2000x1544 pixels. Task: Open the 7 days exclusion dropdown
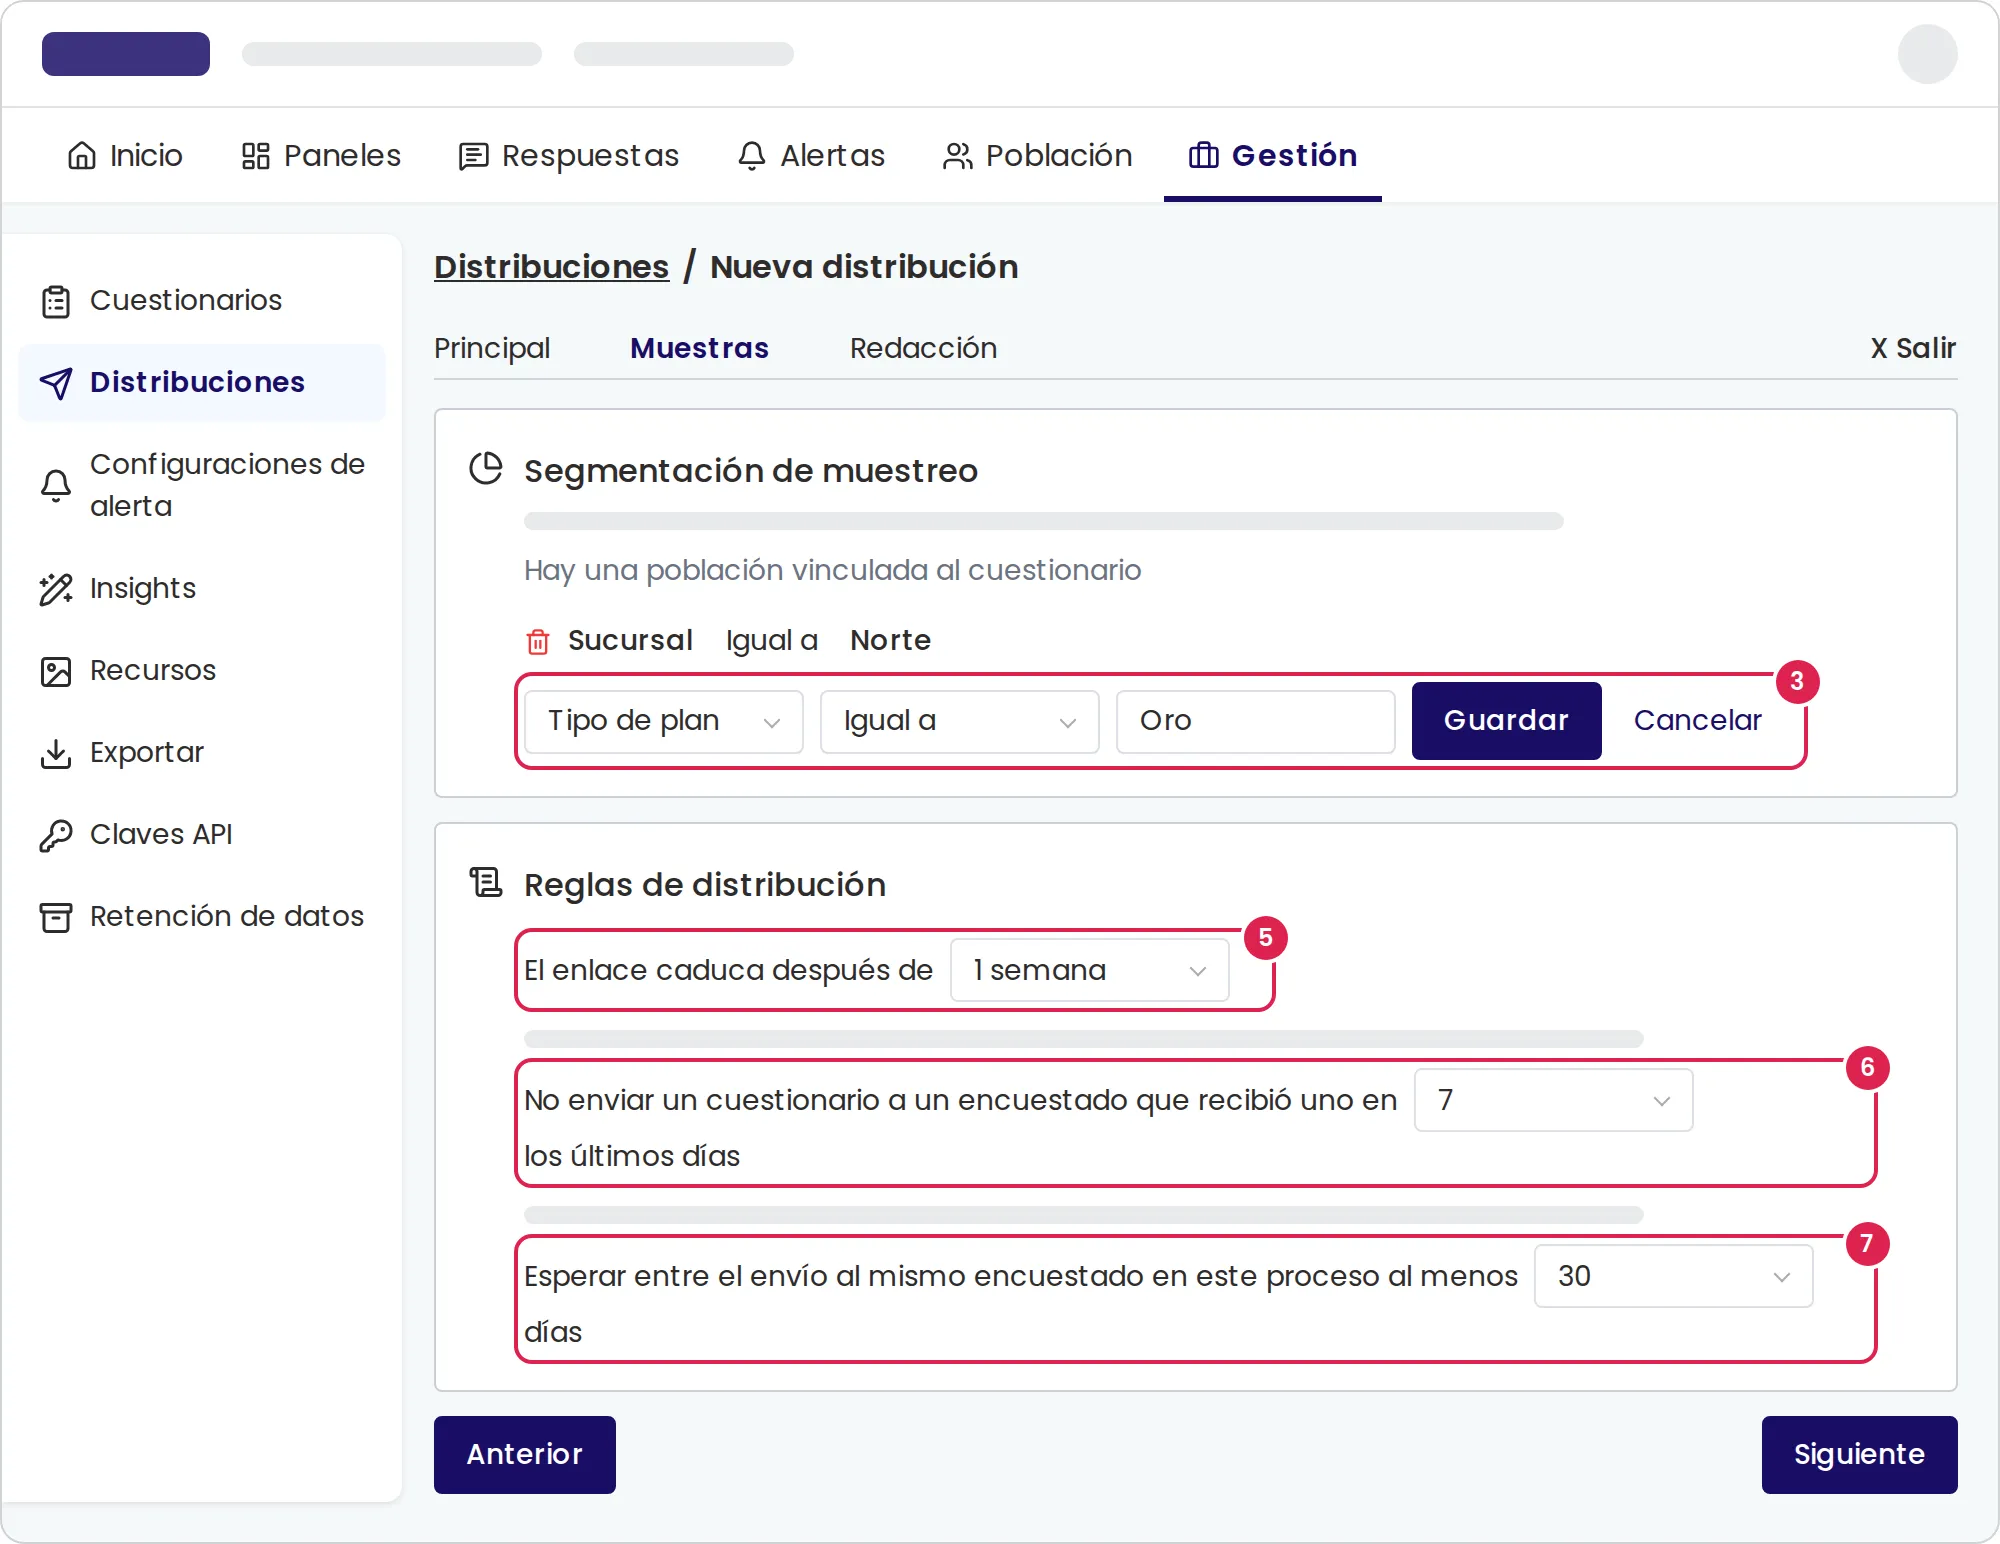[x=1554, y=1101]
